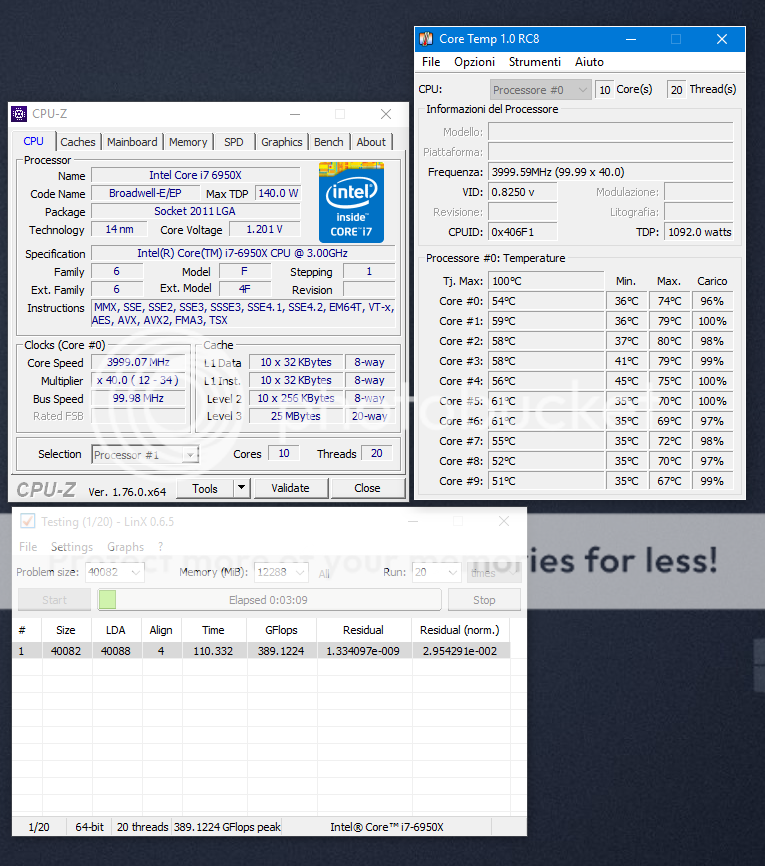Image resolution: width=765 pixels, height=866 pixels.
Task: Click the CPU-Z app icon in title bar
Action: pos(20,114)
